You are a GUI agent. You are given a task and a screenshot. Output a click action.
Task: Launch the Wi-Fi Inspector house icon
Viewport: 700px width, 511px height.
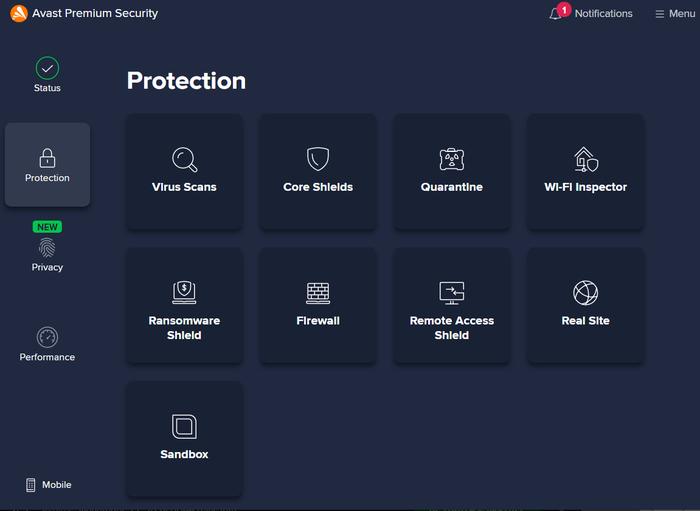point(585,160)
